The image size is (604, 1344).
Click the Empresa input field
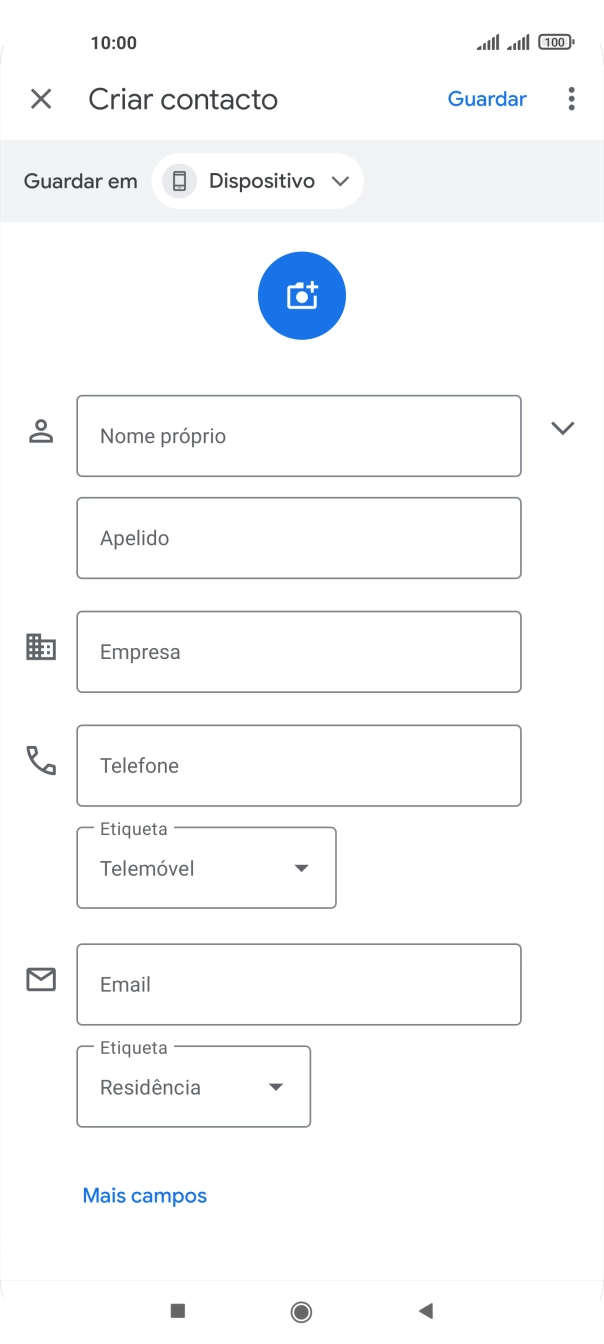coord(298,651)
